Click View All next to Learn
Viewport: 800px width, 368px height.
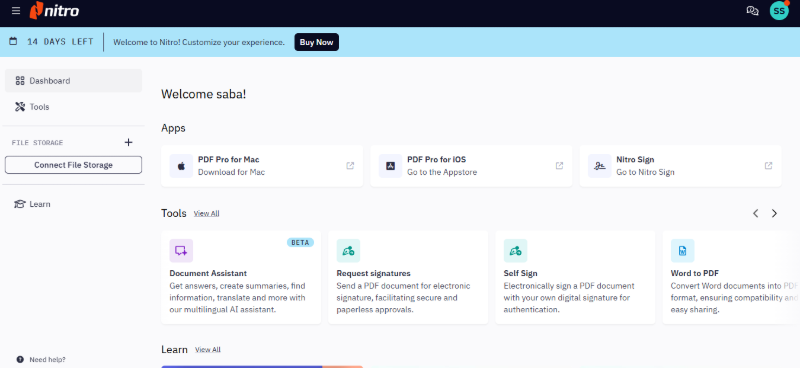click(x=208, y=350)
